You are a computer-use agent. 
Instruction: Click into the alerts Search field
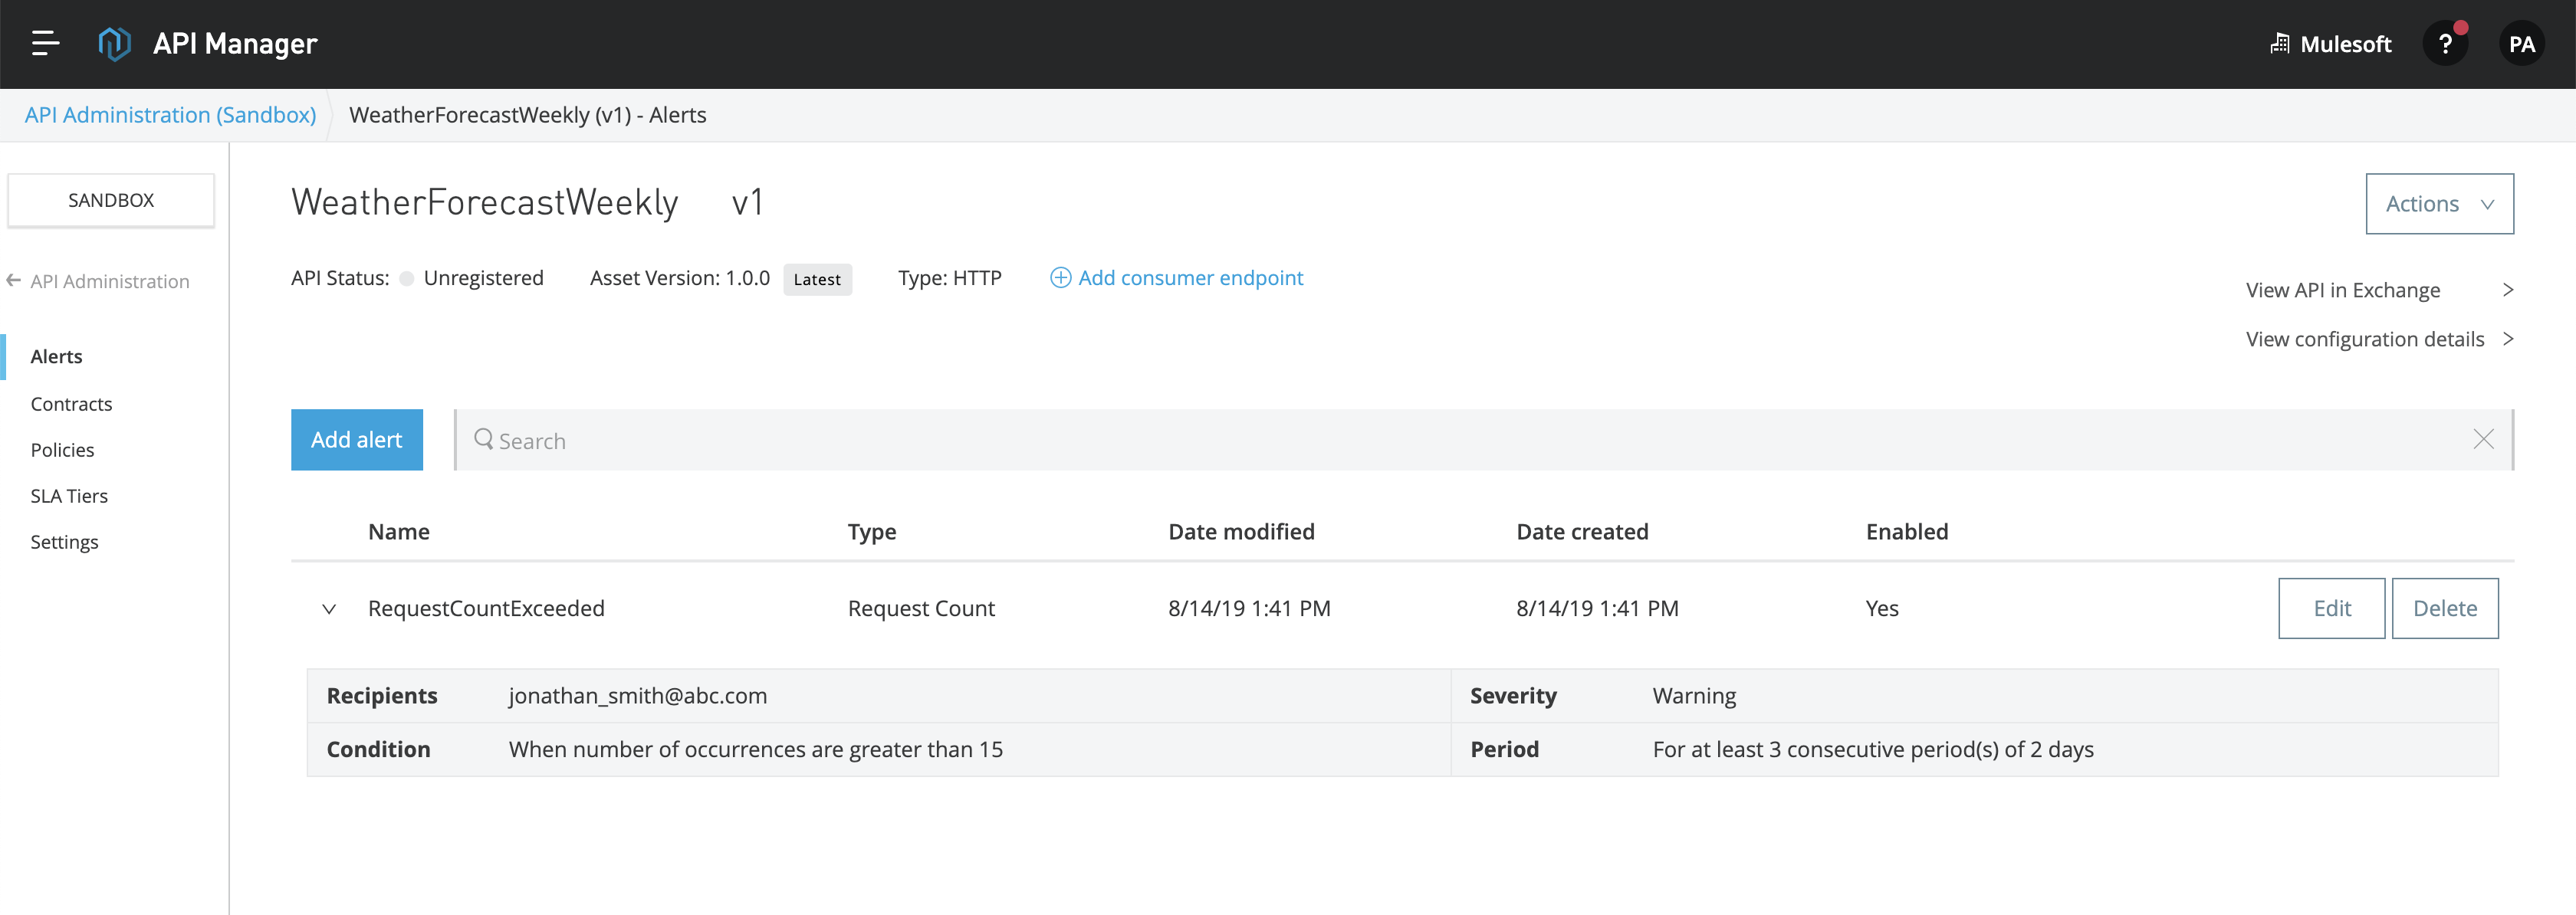[1400, 440]
